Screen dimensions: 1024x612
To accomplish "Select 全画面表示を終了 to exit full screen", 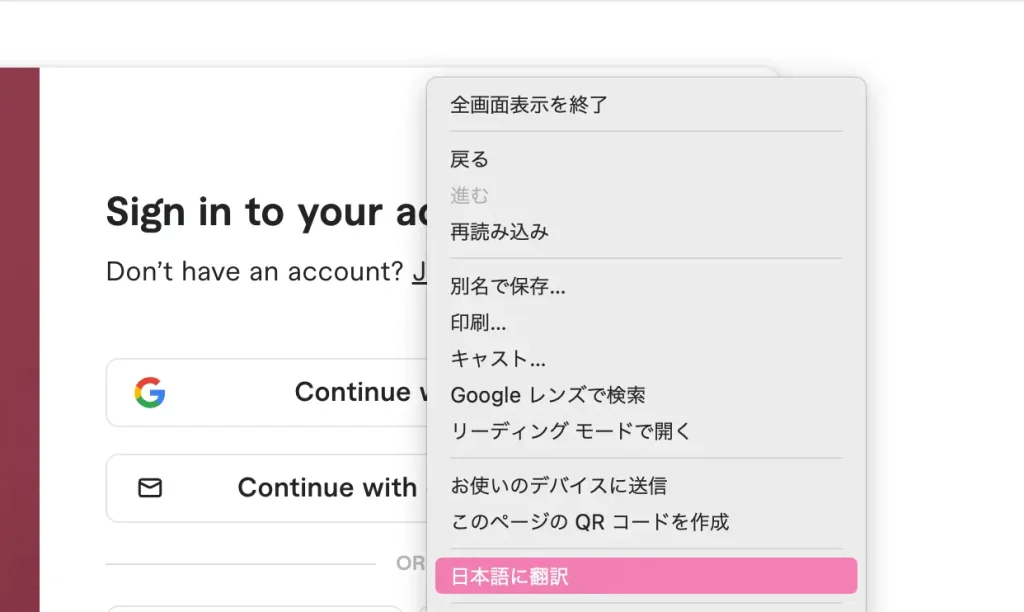I will pyautogui.click(x=529, y=104).
